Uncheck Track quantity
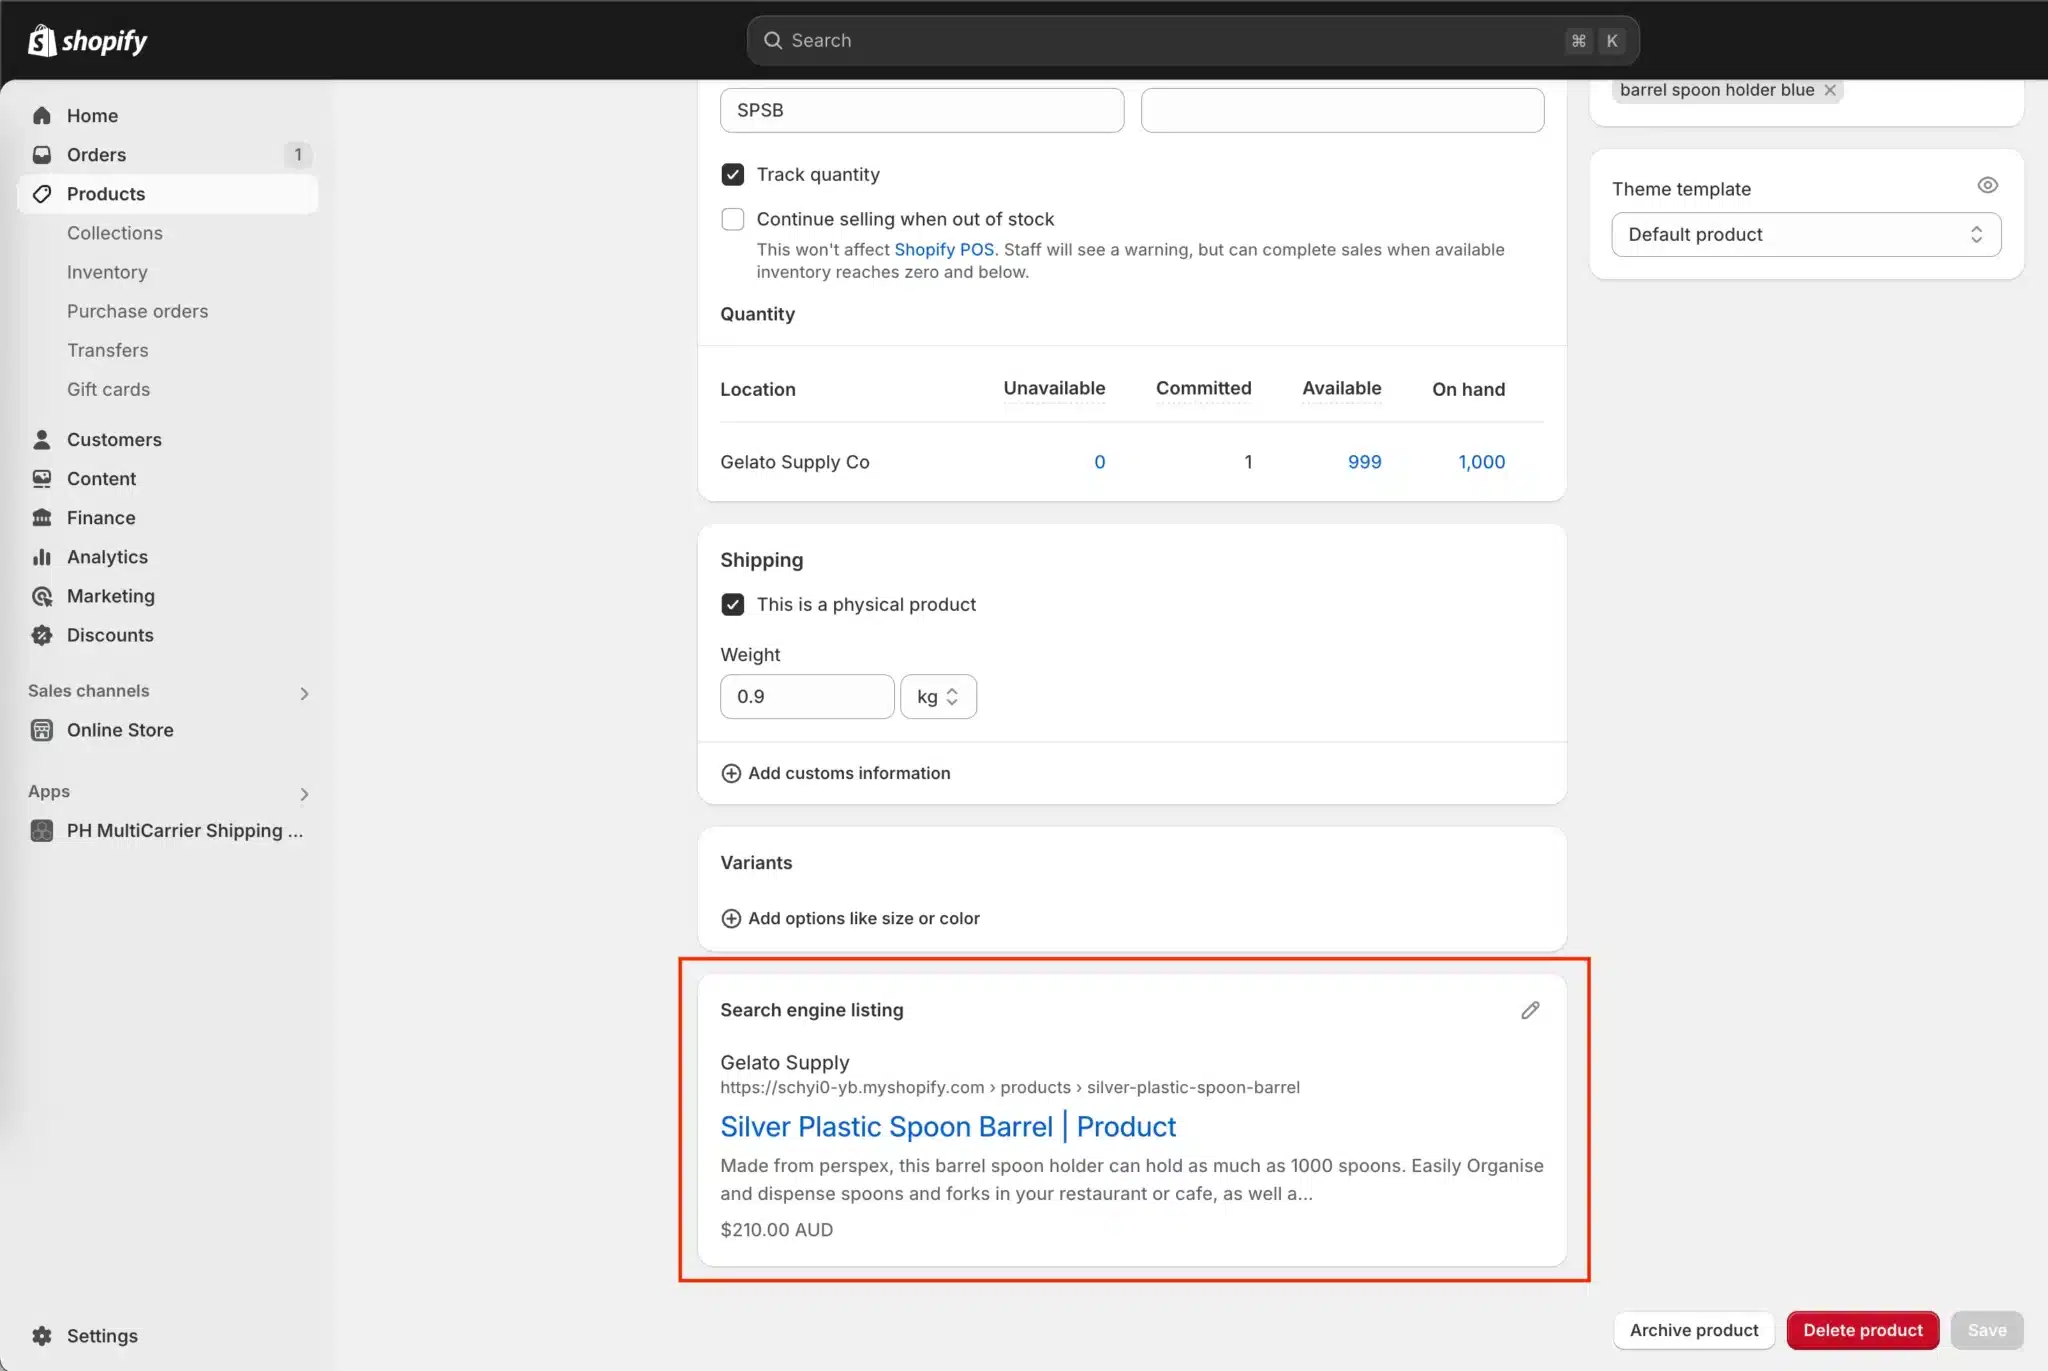The image size is (2048, 1371). [733, 174]
